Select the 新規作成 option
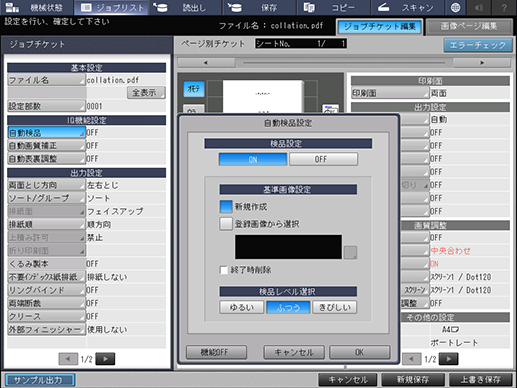Image resolution: width=517 pixels, height=388 pixels. [226, 207]
